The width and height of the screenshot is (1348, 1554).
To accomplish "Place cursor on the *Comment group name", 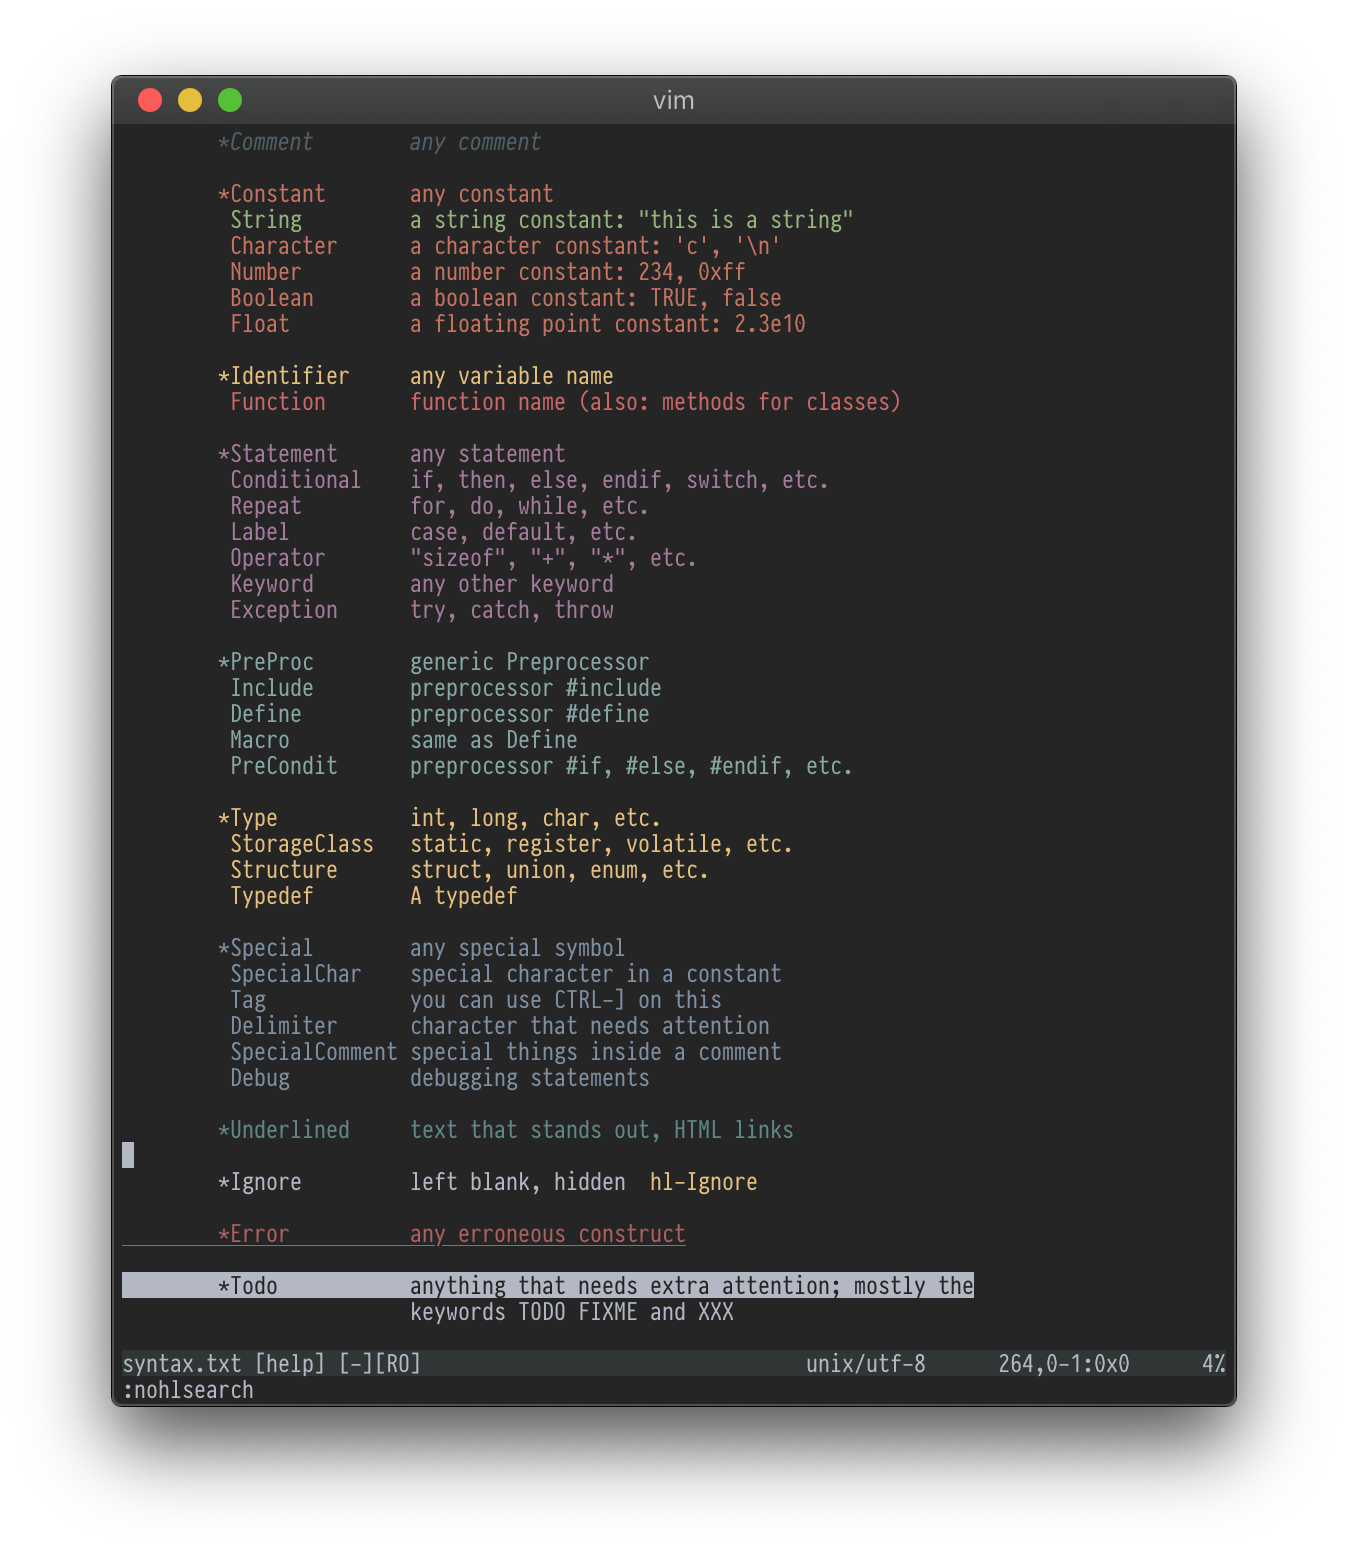I will (266, 142).
